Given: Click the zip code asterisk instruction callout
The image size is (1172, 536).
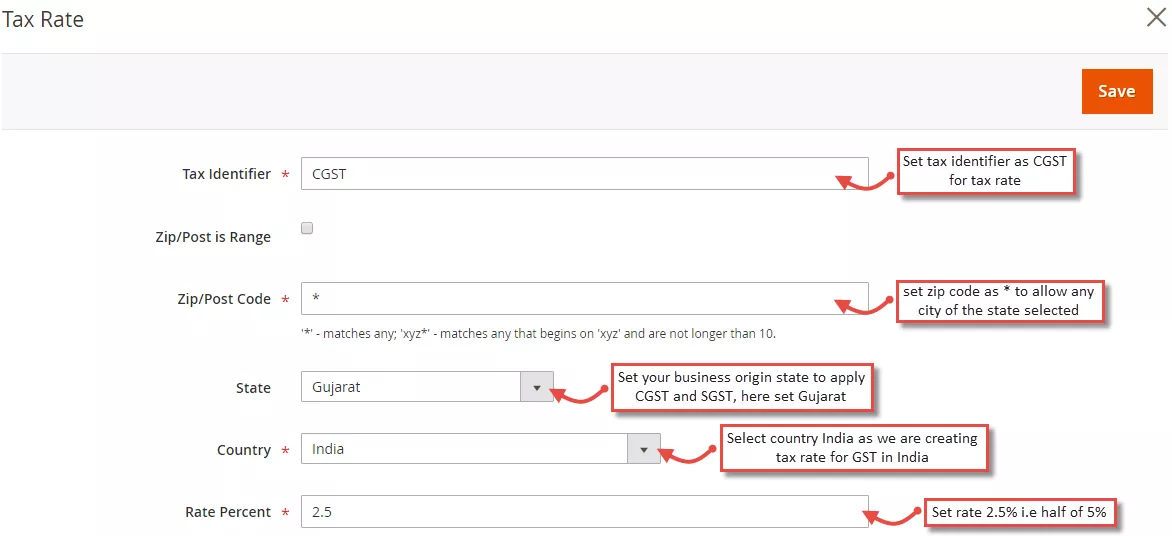Looking at the screenshot, I should [998, 301].
